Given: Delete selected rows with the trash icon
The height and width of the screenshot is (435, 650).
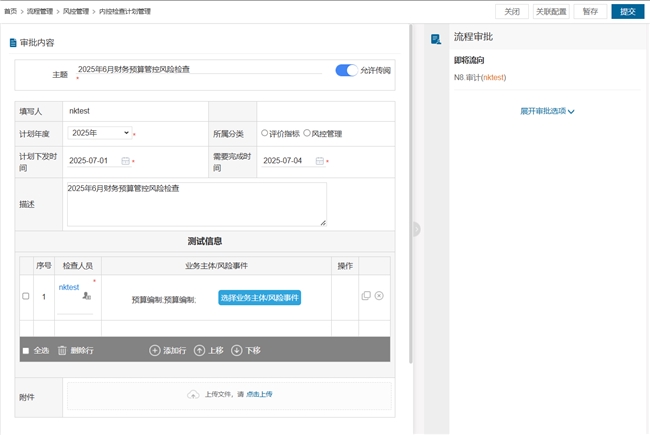Looking at the screenshot, I should 62,351.
